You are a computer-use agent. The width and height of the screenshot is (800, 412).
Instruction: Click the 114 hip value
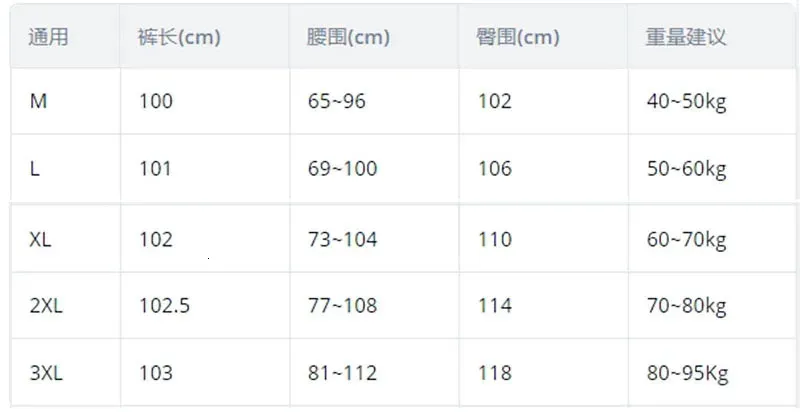(x=494, y=306)
